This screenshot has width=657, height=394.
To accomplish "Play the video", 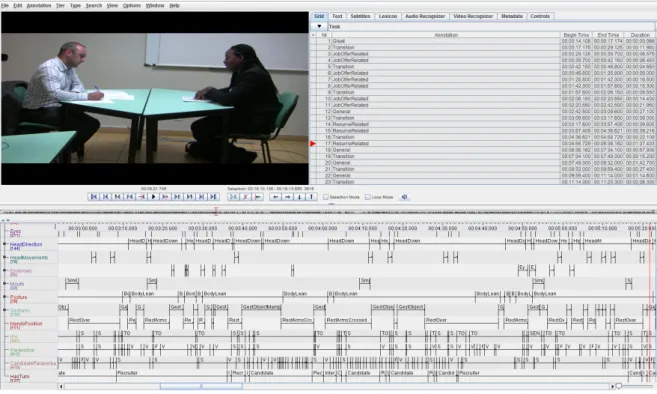I will pyautogui.click(x=153, y=197).
